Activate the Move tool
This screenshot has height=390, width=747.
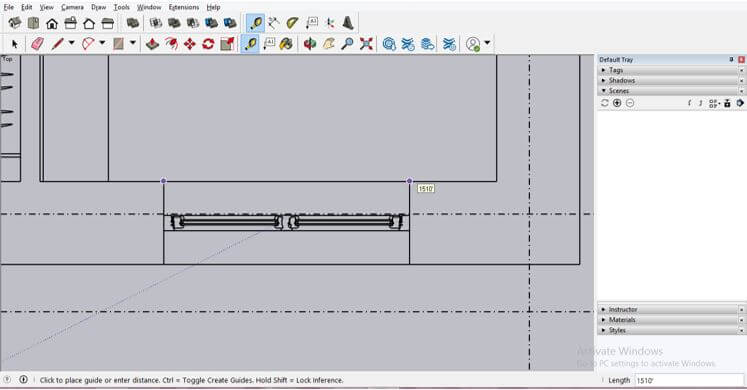pos(190,44)
